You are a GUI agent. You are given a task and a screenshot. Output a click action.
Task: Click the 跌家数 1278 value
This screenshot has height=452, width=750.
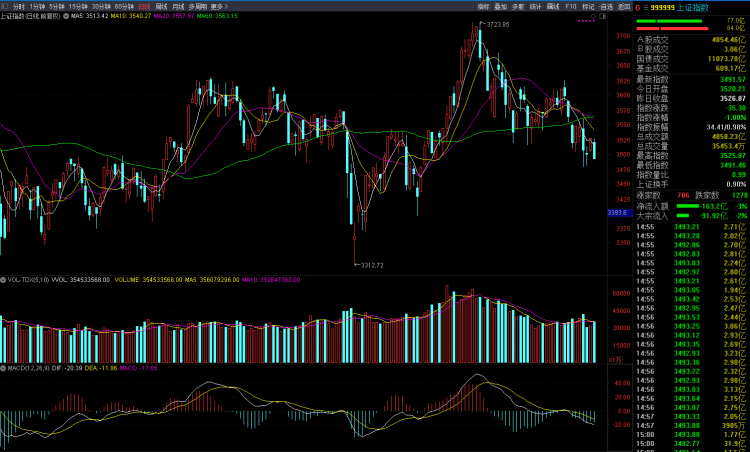(739, 195)
